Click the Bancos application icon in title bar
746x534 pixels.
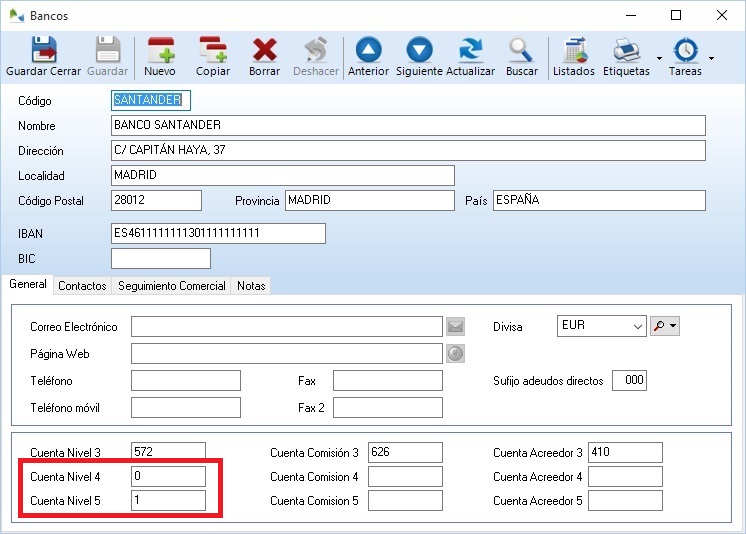16,16
